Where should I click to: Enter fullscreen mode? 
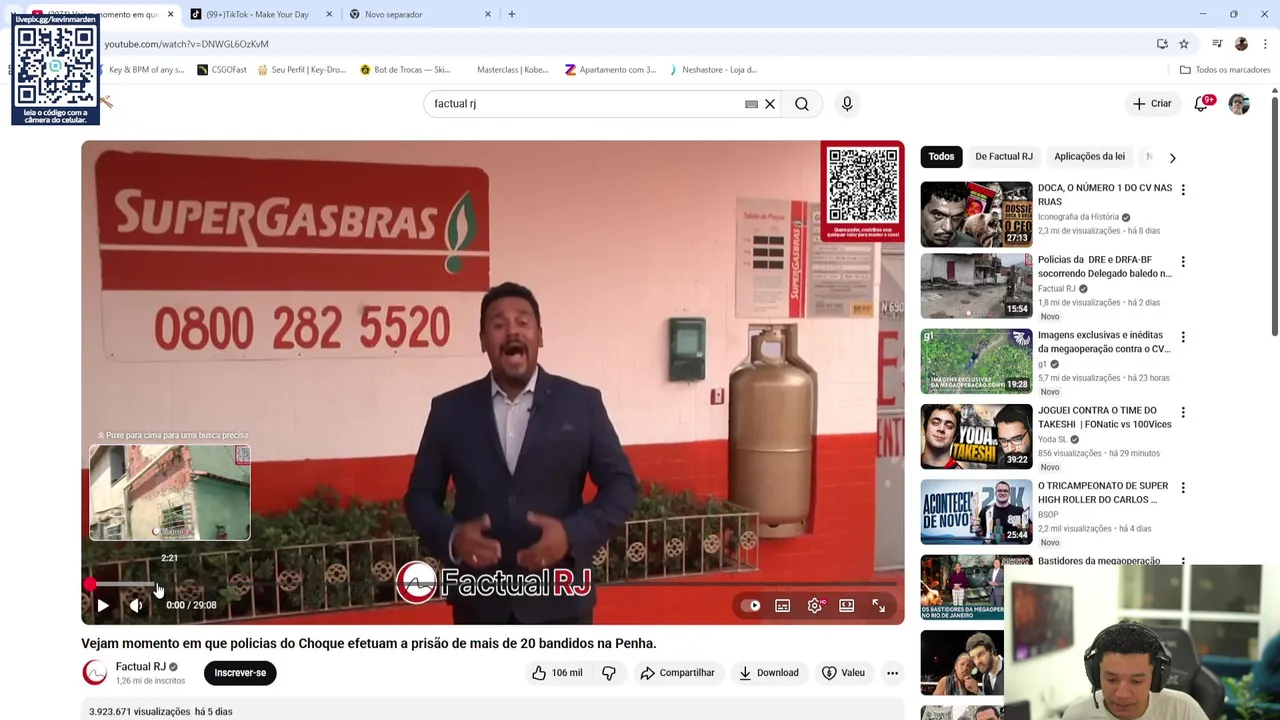coord(878,605)
